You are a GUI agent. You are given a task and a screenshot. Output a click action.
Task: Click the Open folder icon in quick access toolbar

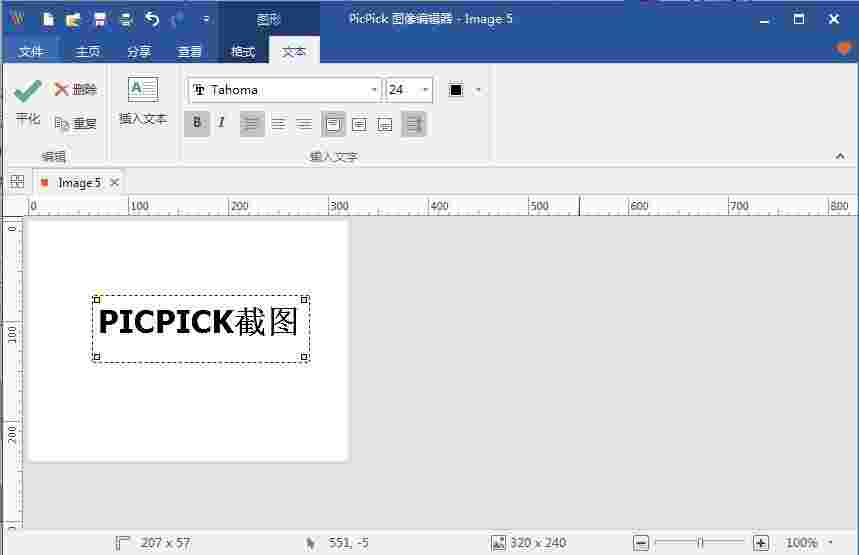[73, 20]
